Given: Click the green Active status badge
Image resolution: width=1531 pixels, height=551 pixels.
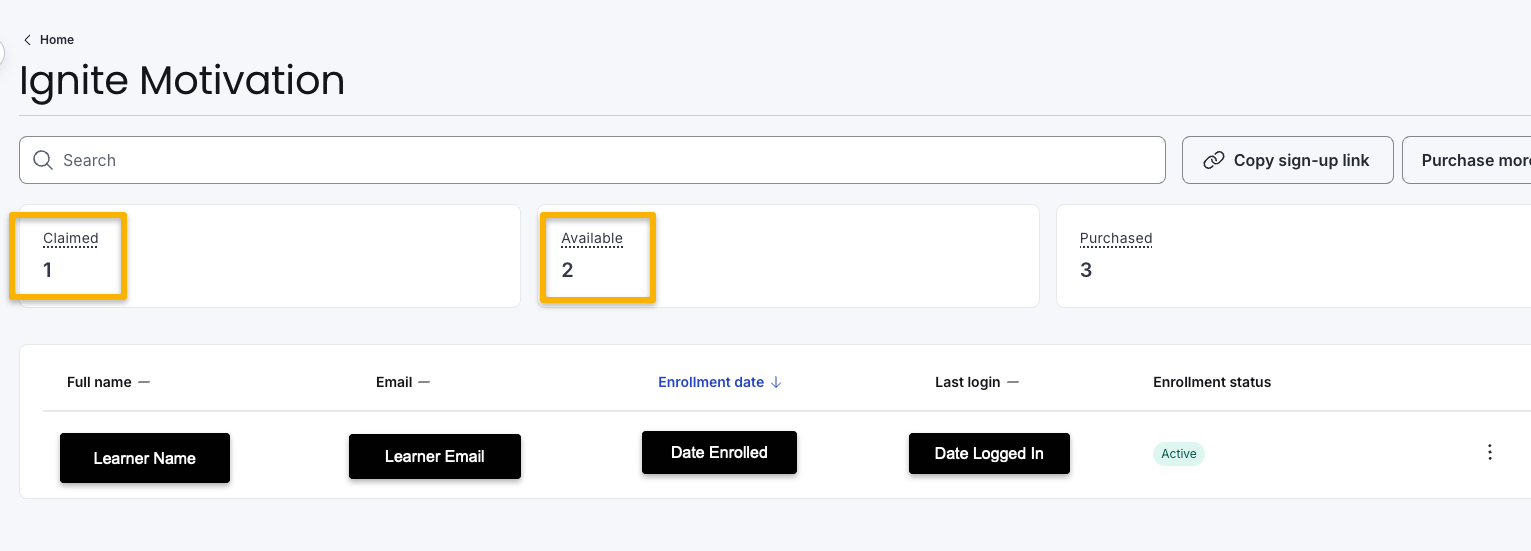Looking at the screenshot, I should (1178, 454).
